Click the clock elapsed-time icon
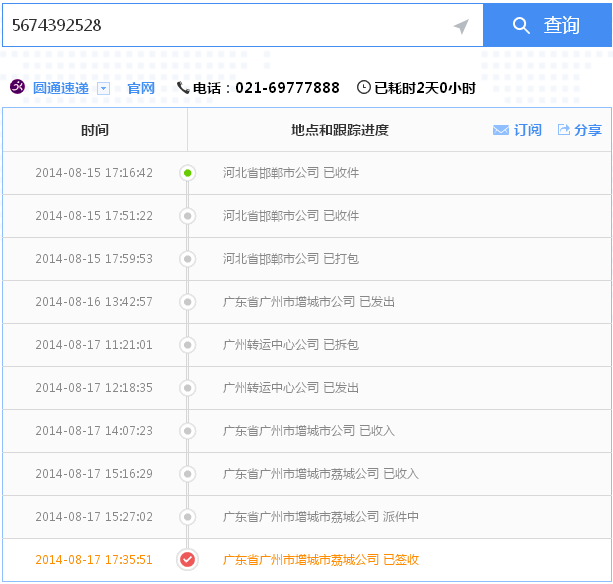 (x=364, y=87)
